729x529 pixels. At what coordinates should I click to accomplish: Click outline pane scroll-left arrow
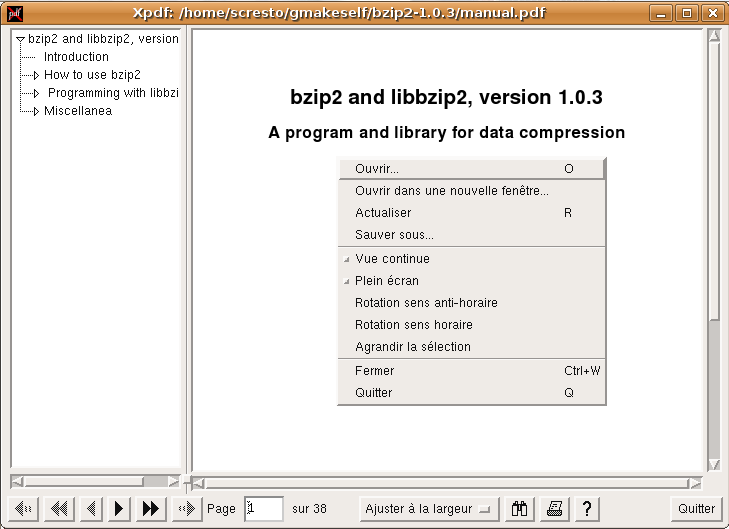click(x=17, y=482)
